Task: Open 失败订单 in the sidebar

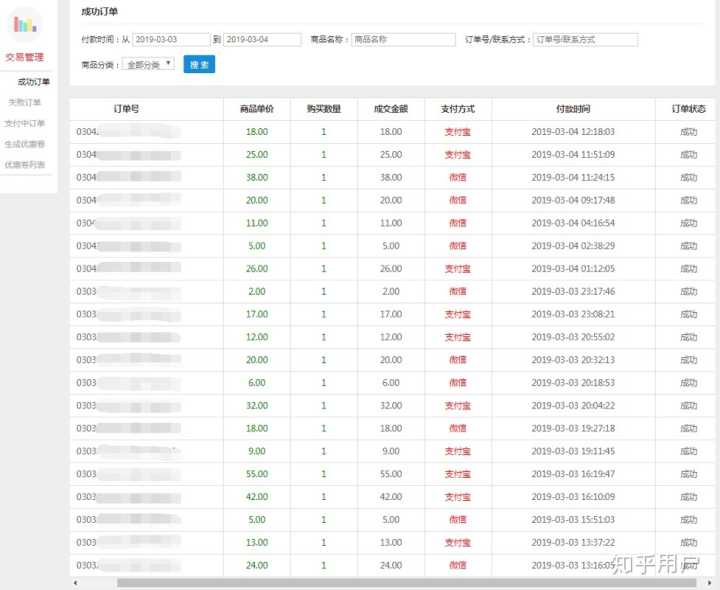Action: (x=25, y=102)
